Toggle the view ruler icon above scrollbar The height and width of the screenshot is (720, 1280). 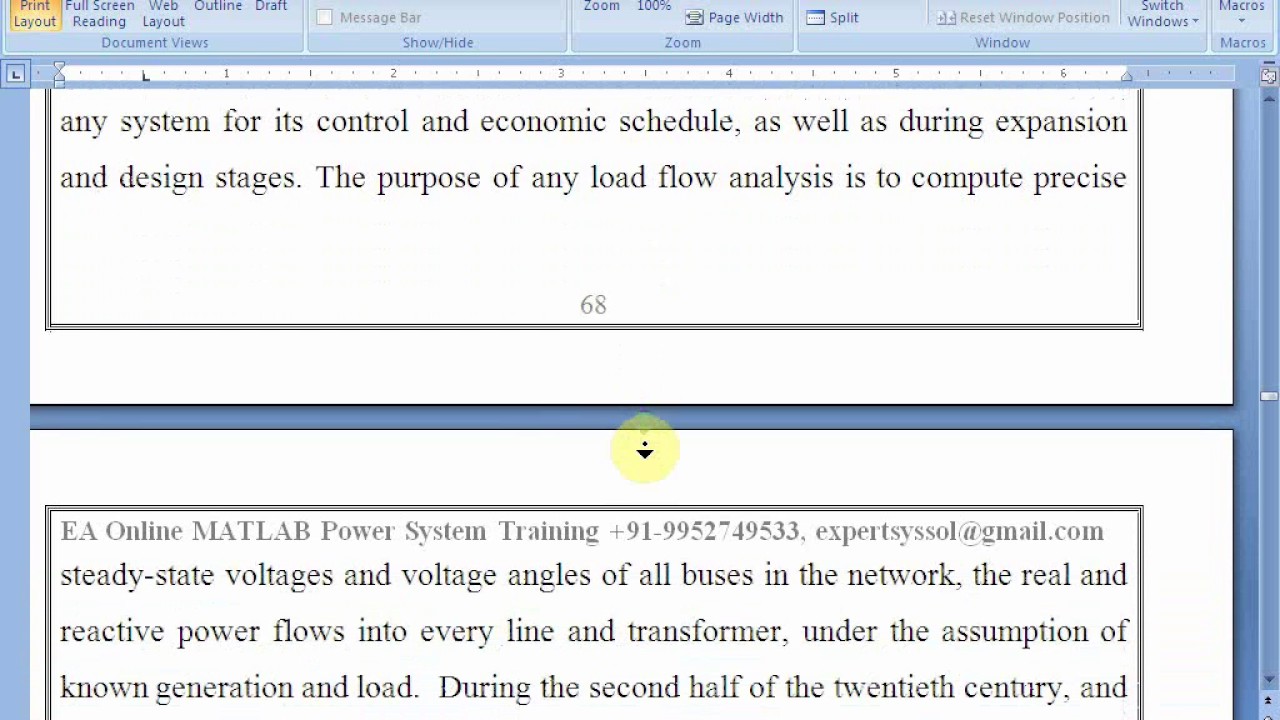1269,75
